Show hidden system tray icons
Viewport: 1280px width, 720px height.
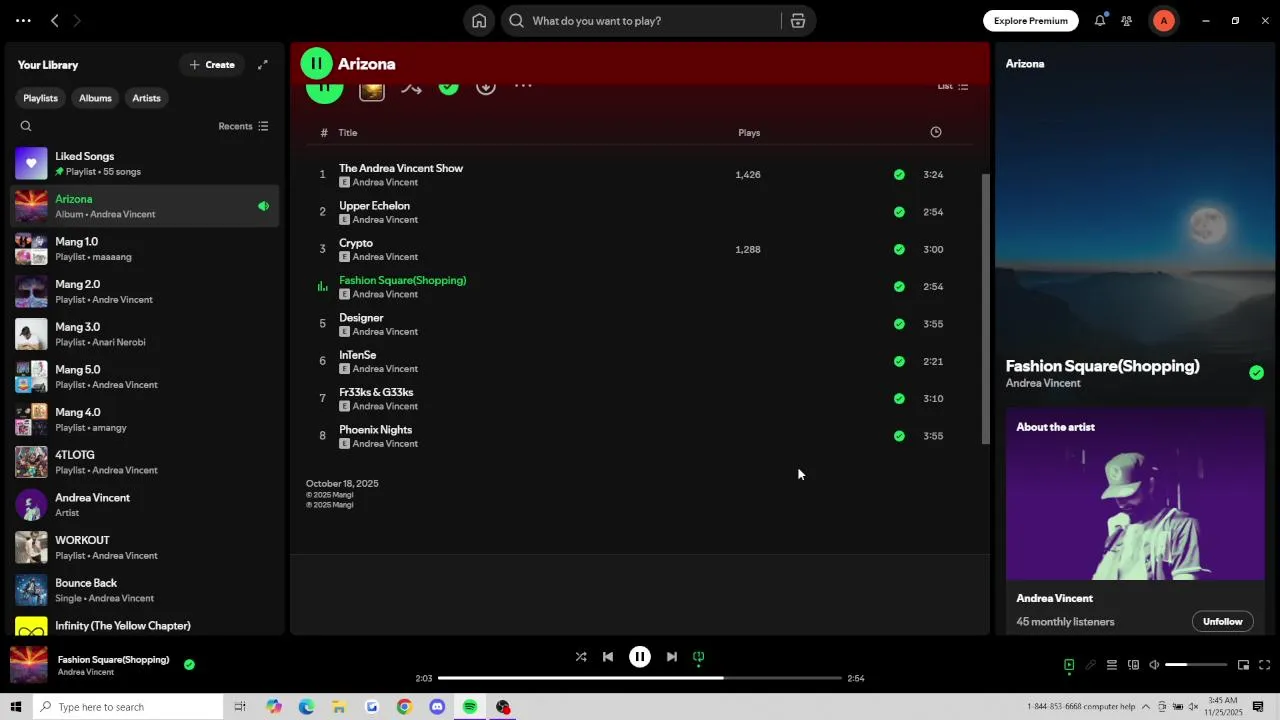(x=1146, y=707)
